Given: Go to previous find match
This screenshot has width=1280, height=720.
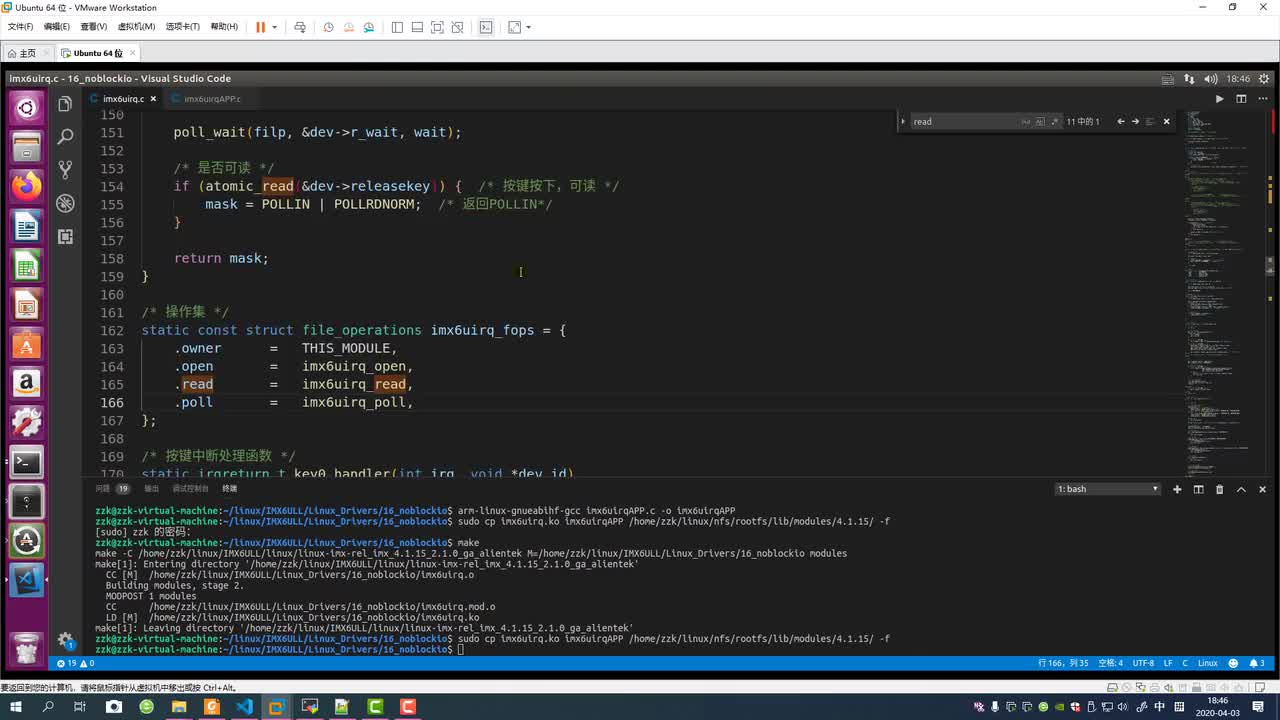Looking at the screenshot, I should (1121, 121).
